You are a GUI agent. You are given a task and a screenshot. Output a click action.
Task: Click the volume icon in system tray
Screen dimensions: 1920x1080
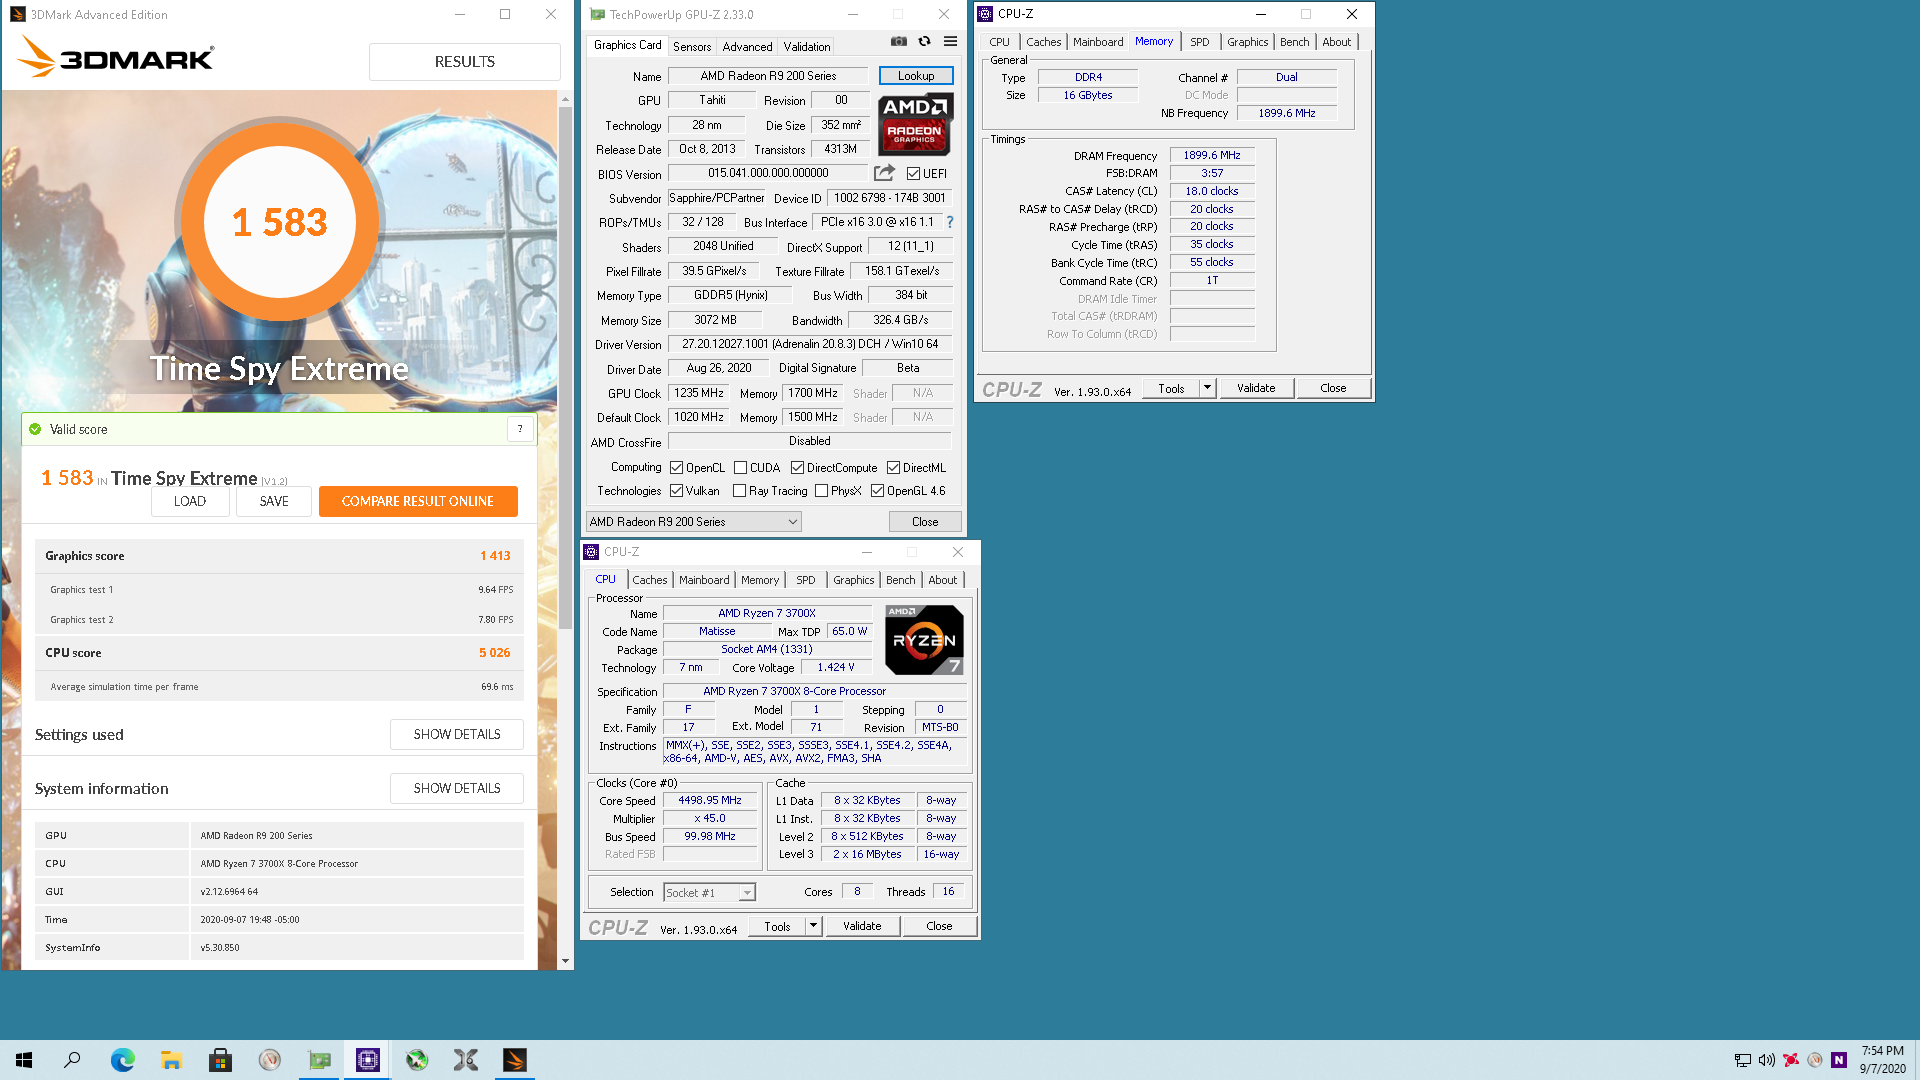[1766, 1060]
